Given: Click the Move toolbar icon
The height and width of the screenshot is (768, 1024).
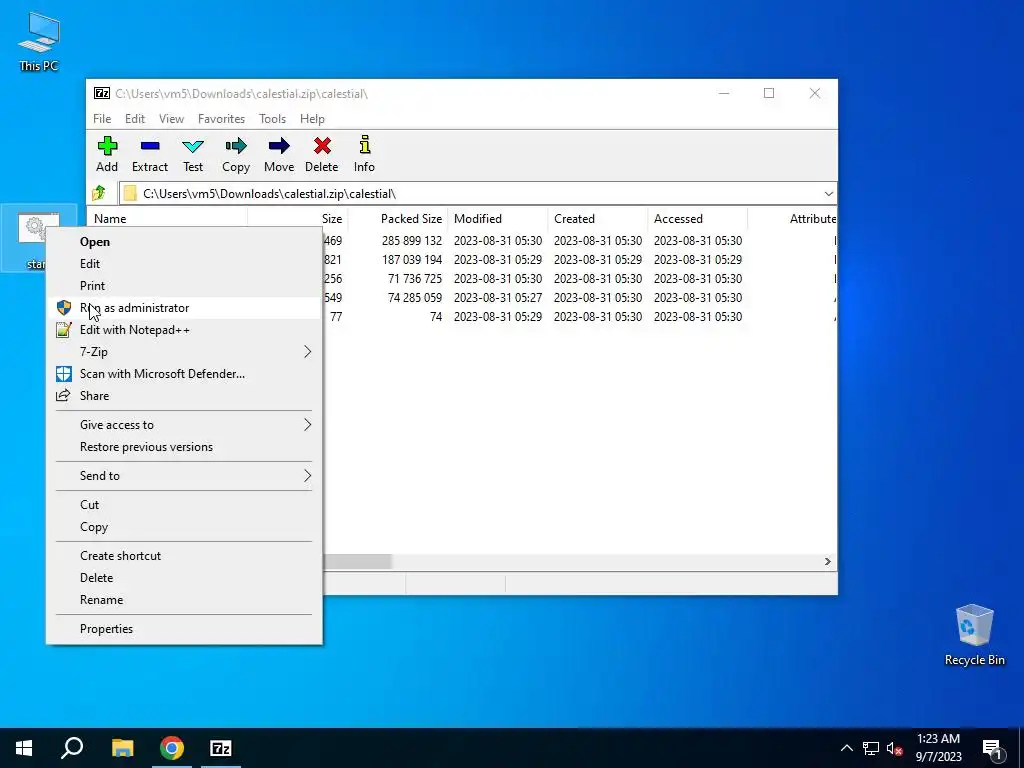Looking at the screenshot, I should point(279,155).
